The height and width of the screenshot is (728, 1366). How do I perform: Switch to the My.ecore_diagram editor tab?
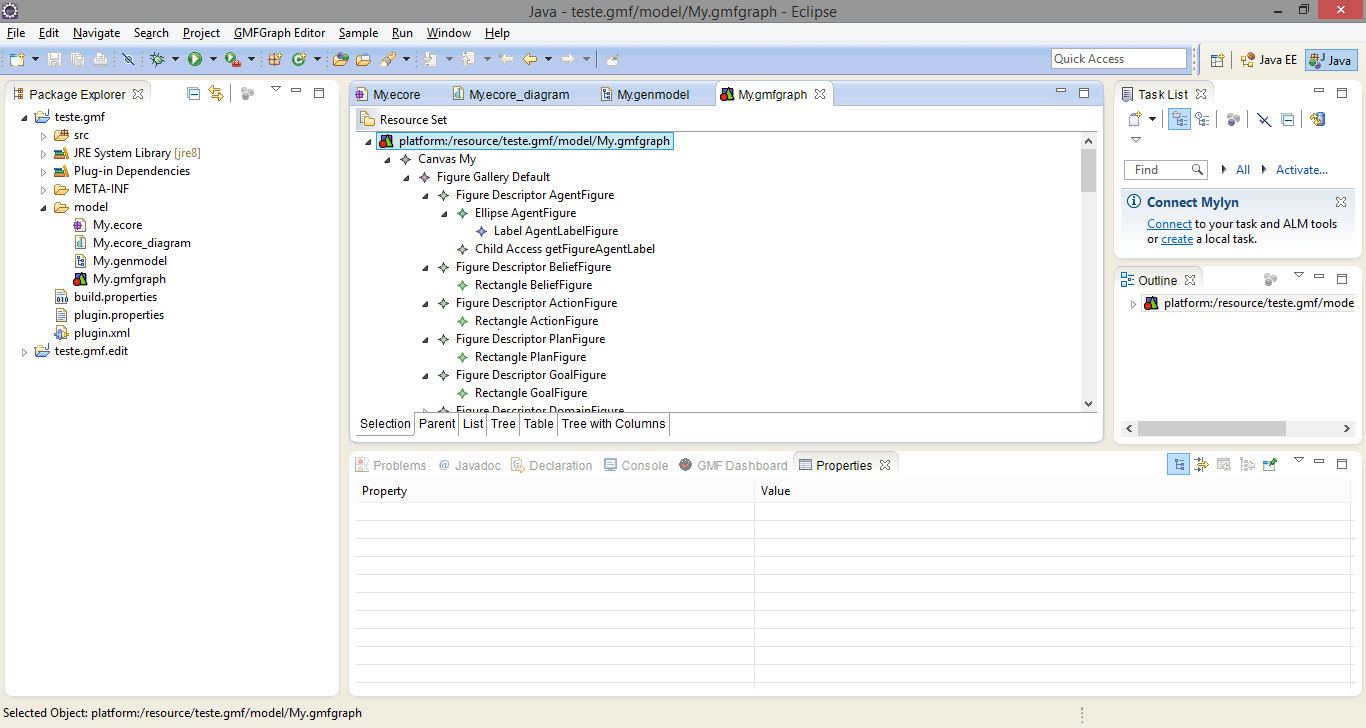[510, 94]
